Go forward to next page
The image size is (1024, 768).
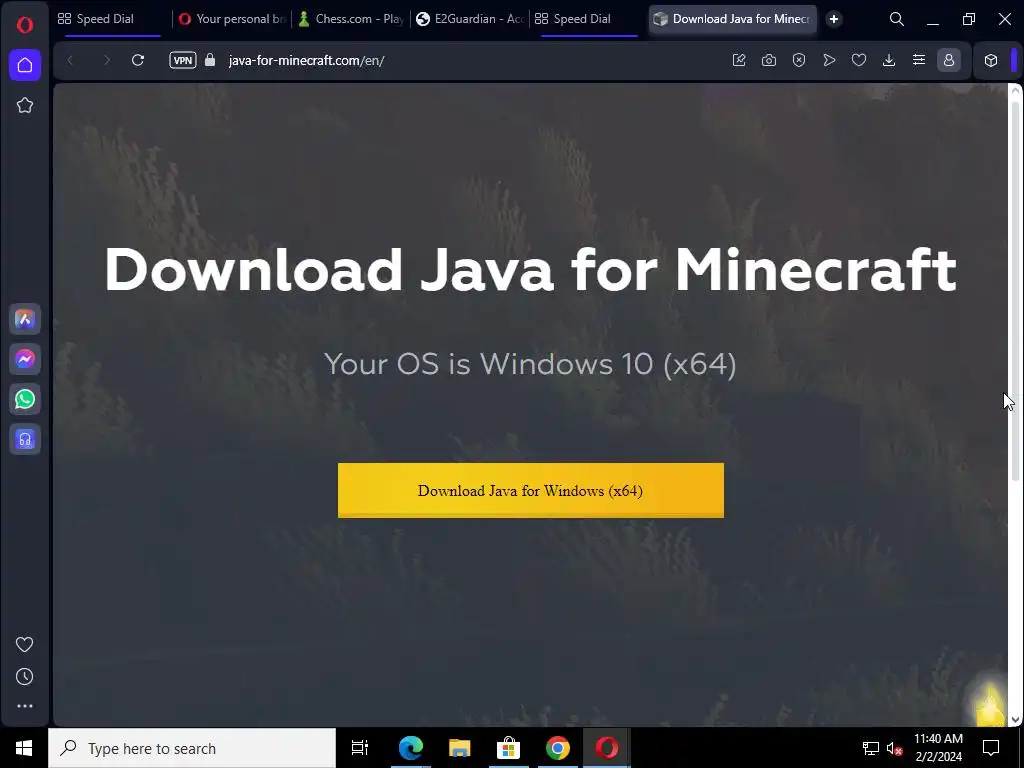(106, 60)
